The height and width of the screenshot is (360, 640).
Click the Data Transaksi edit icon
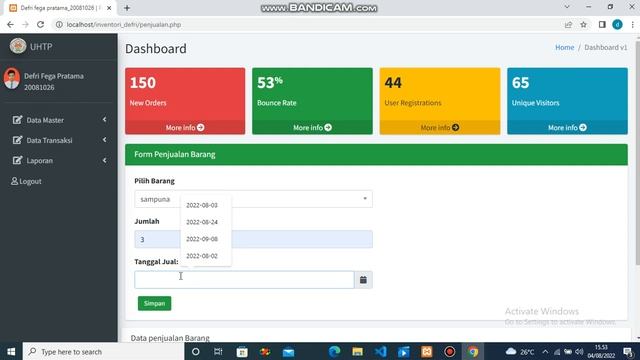17,140
